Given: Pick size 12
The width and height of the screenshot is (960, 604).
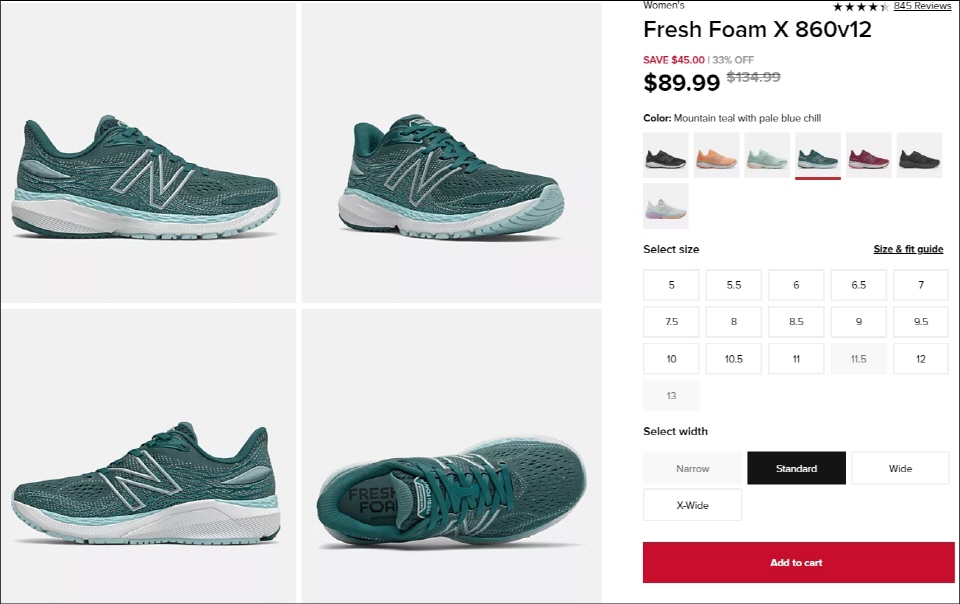Looking at the screenshot, I should pos(920,359).
